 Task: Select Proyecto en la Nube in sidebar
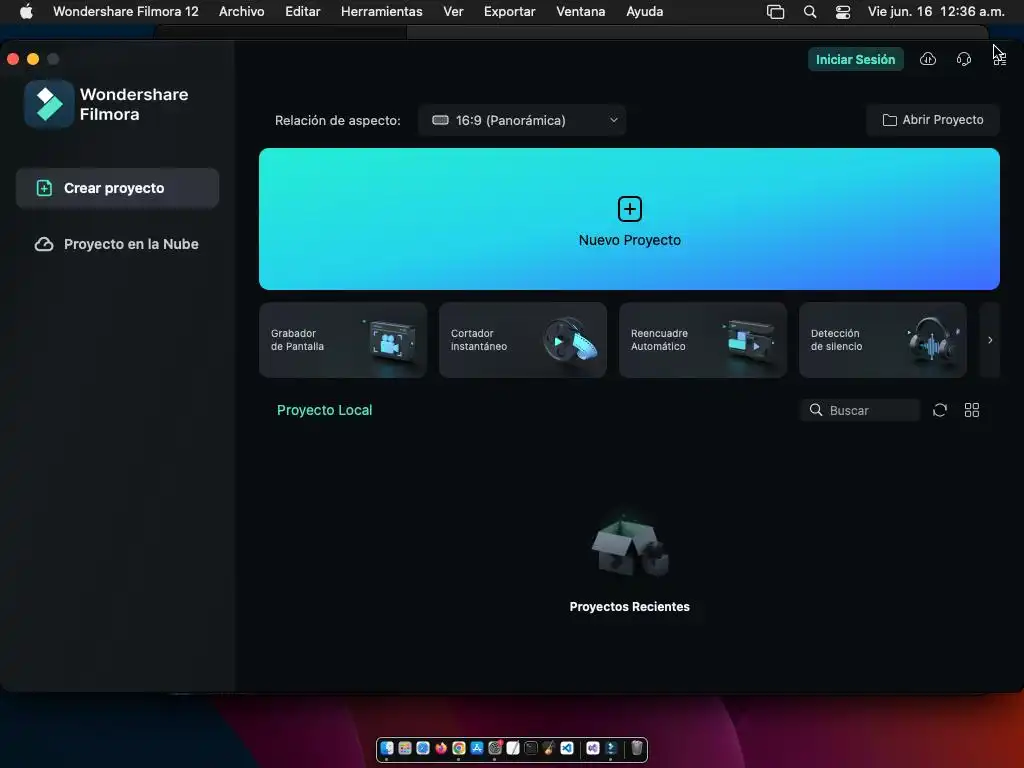(118, 244)
